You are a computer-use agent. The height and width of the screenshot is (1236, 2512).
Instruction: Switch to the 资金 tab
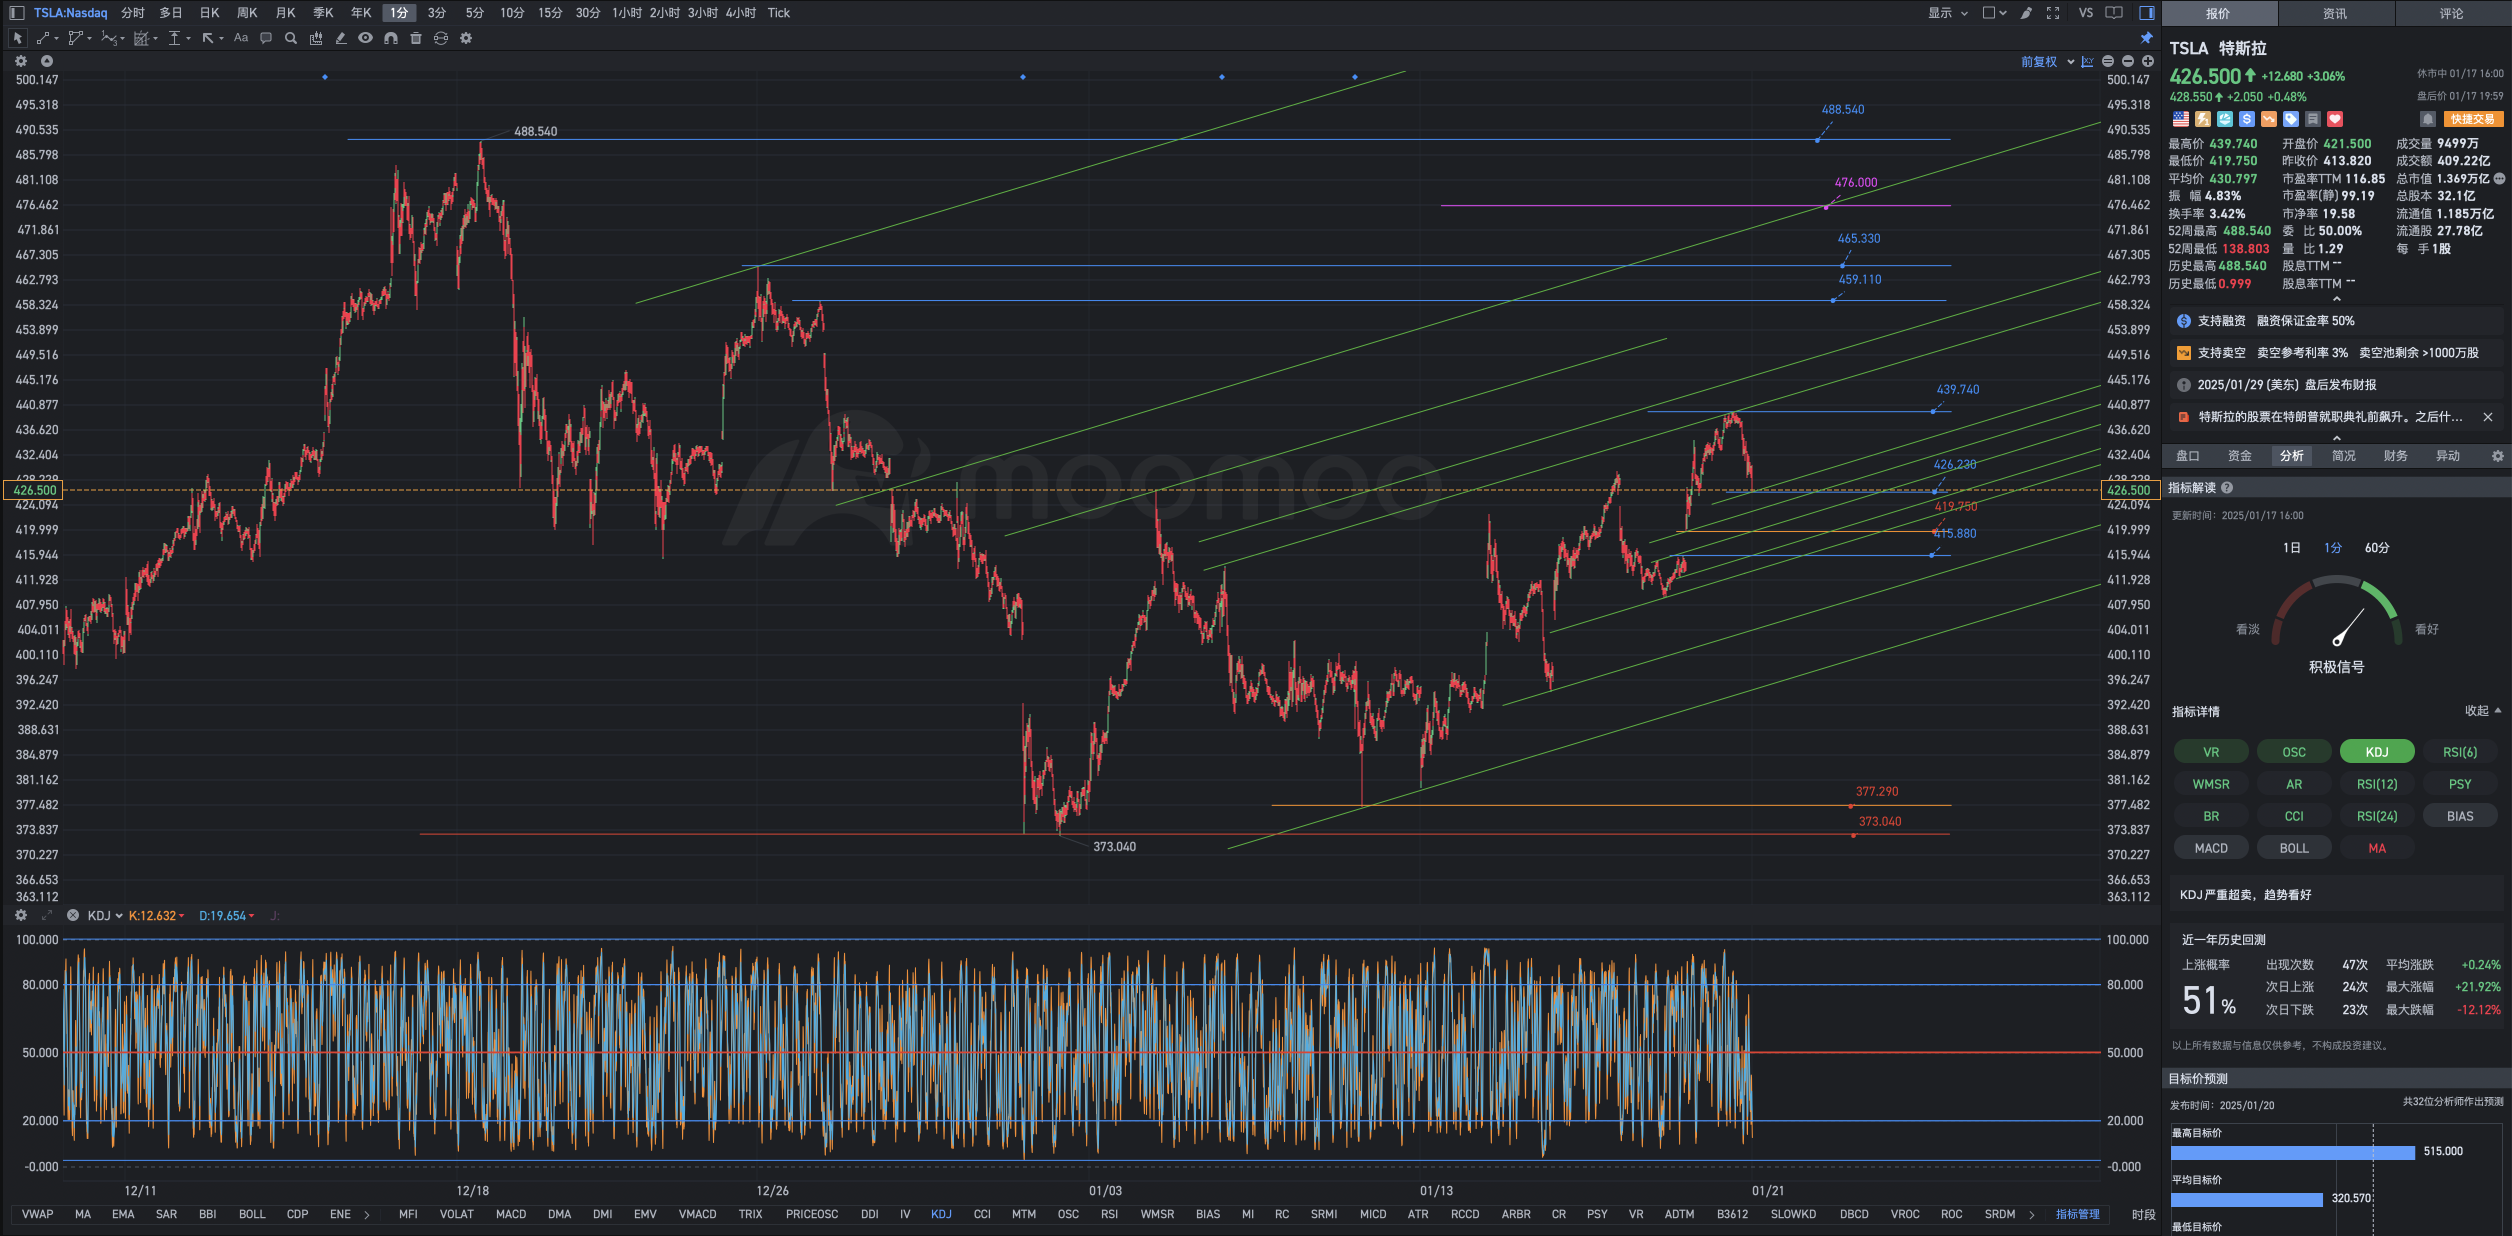(x=2240, y=456)
